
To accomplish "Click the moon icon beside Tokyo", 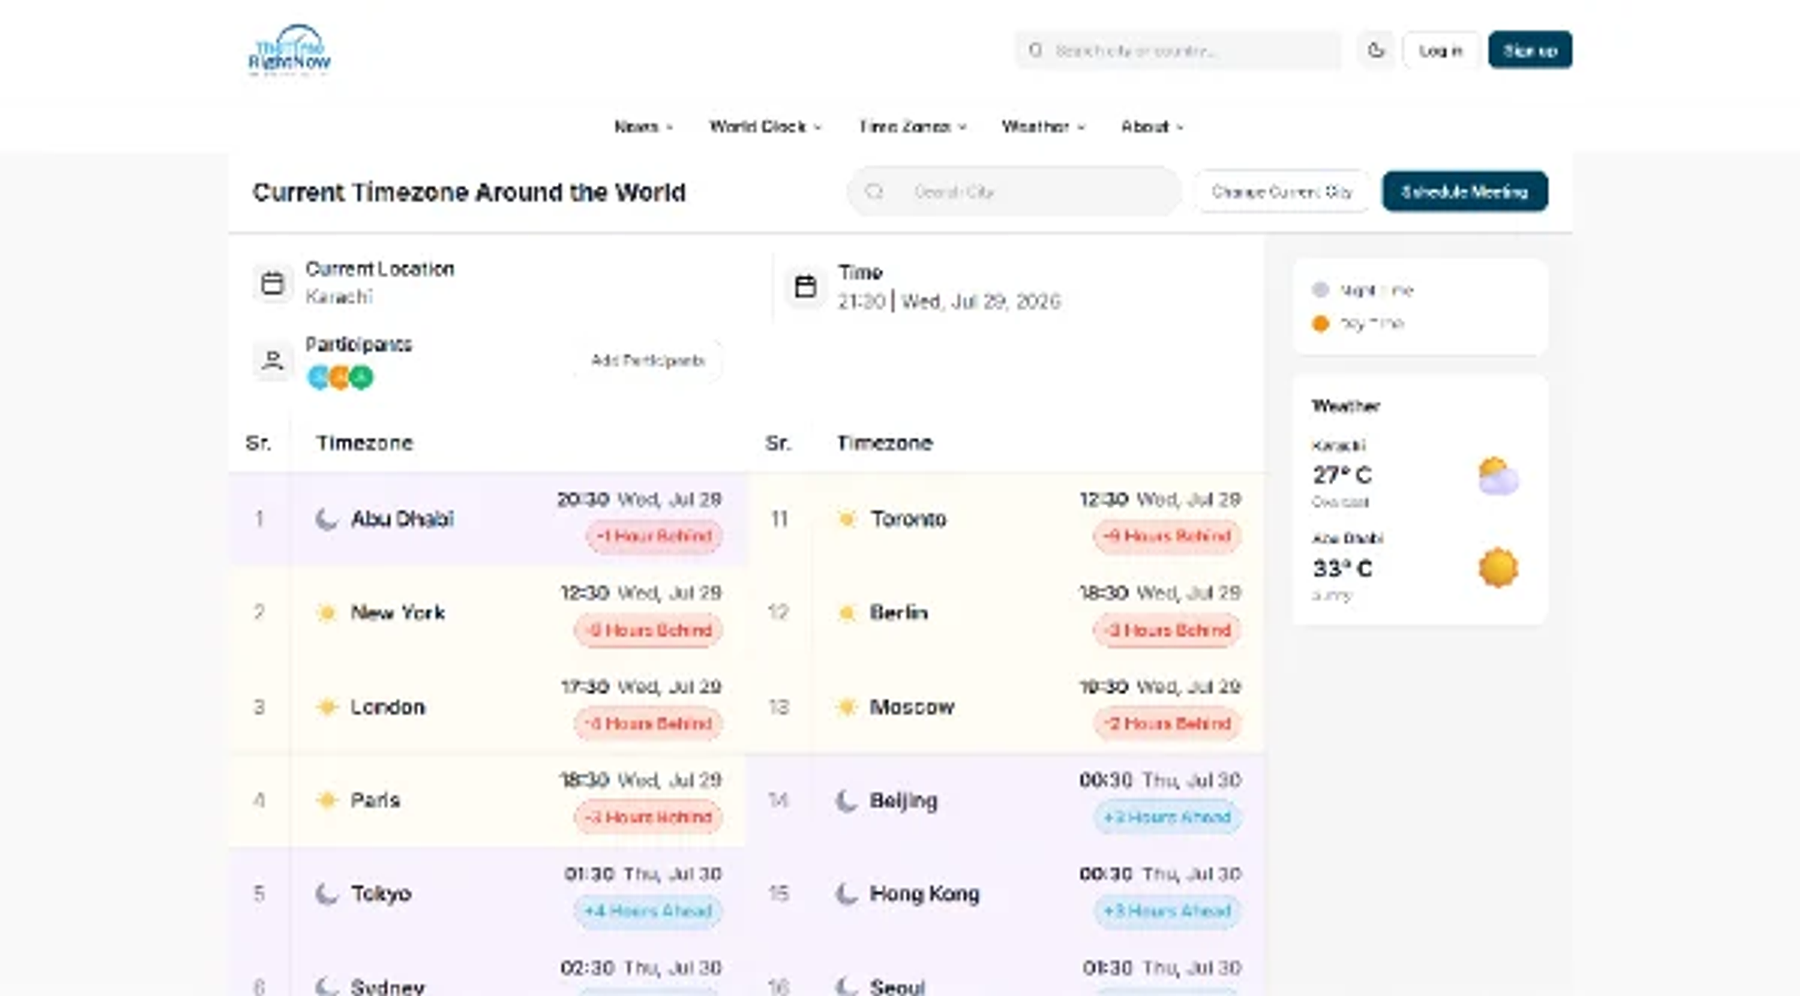I will 326,894.
